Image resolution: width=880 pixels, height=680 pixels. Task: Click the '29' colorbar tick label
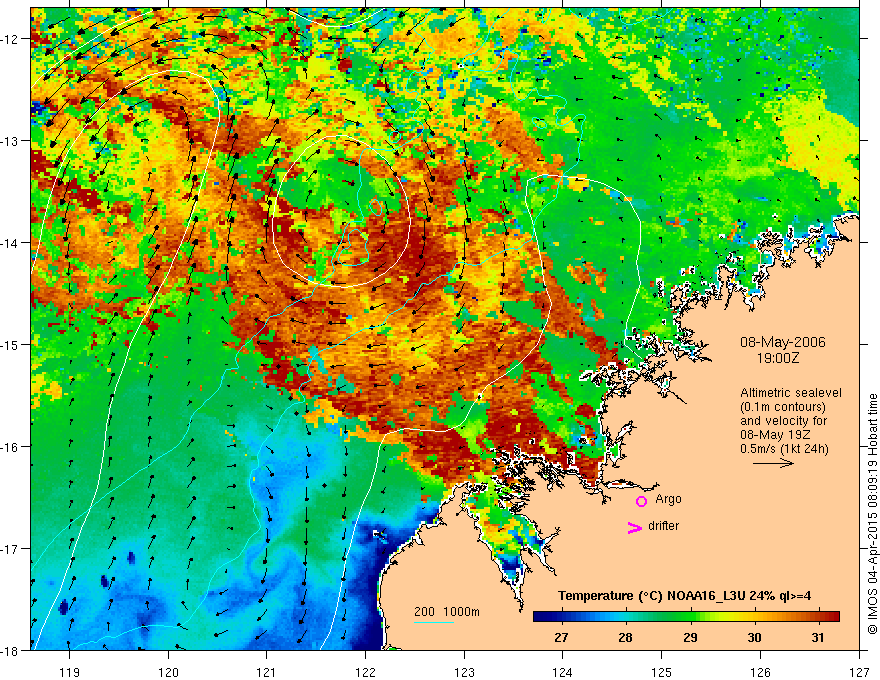(x=690, y=637)
